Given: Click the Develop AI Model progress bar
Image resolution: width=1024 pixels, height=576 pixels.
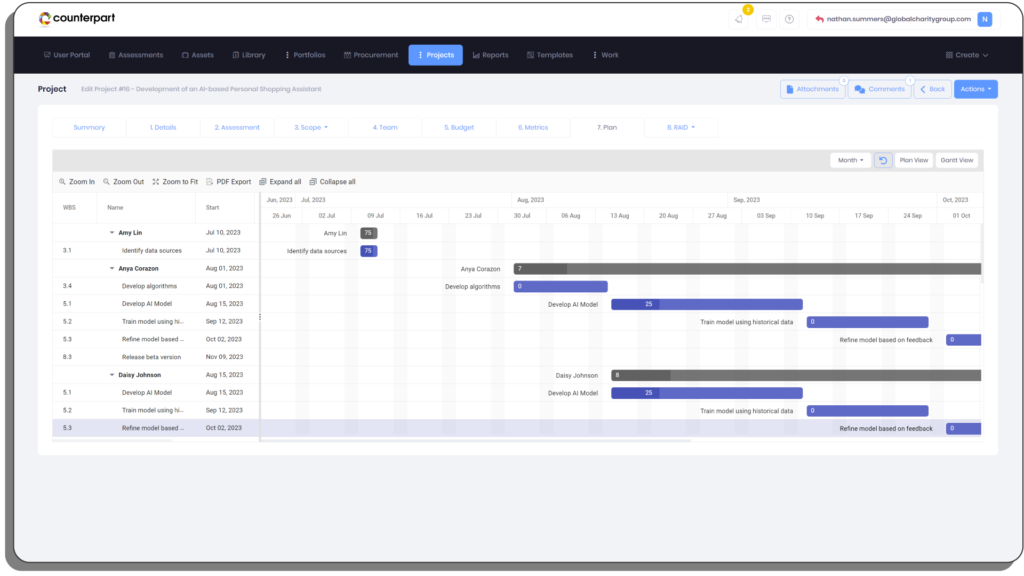Looking at the screenshot, I should tap(706, 304).
